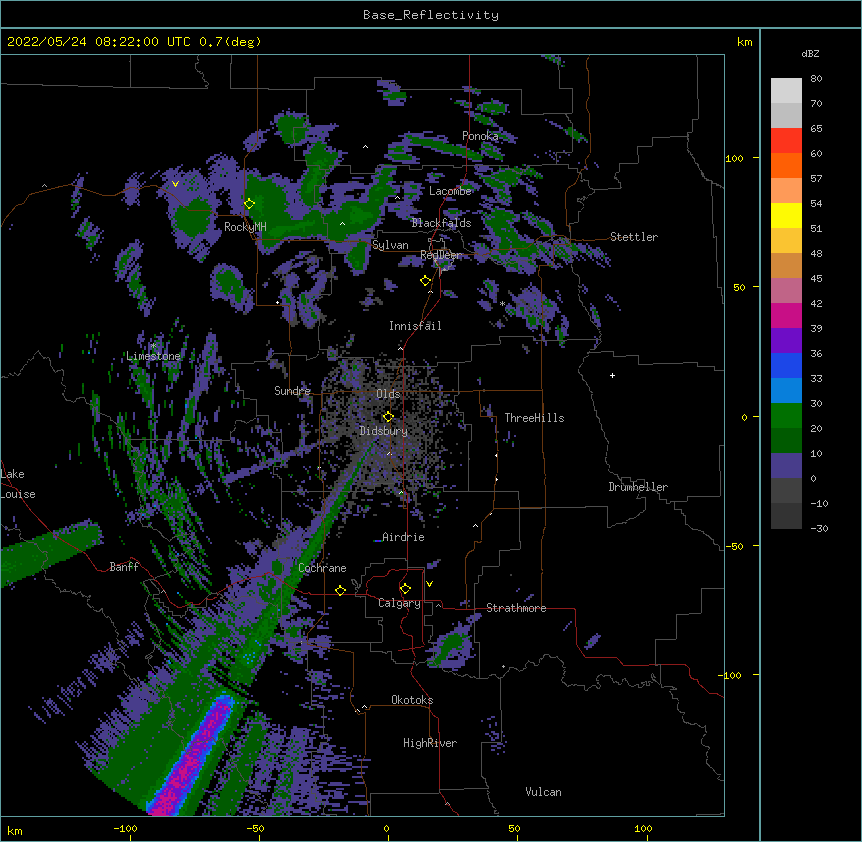
Task: Click the purple 36-39 dBZ legend swatch
Action: [x=786, y=341]
